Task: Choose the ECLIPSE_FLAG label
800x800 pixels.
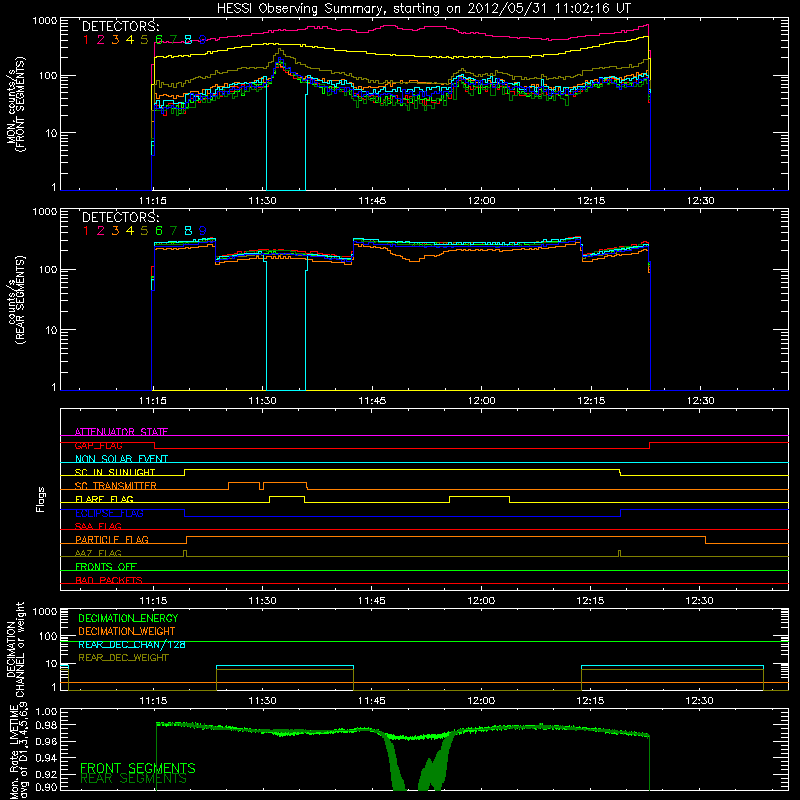Action: click(109, 513)
